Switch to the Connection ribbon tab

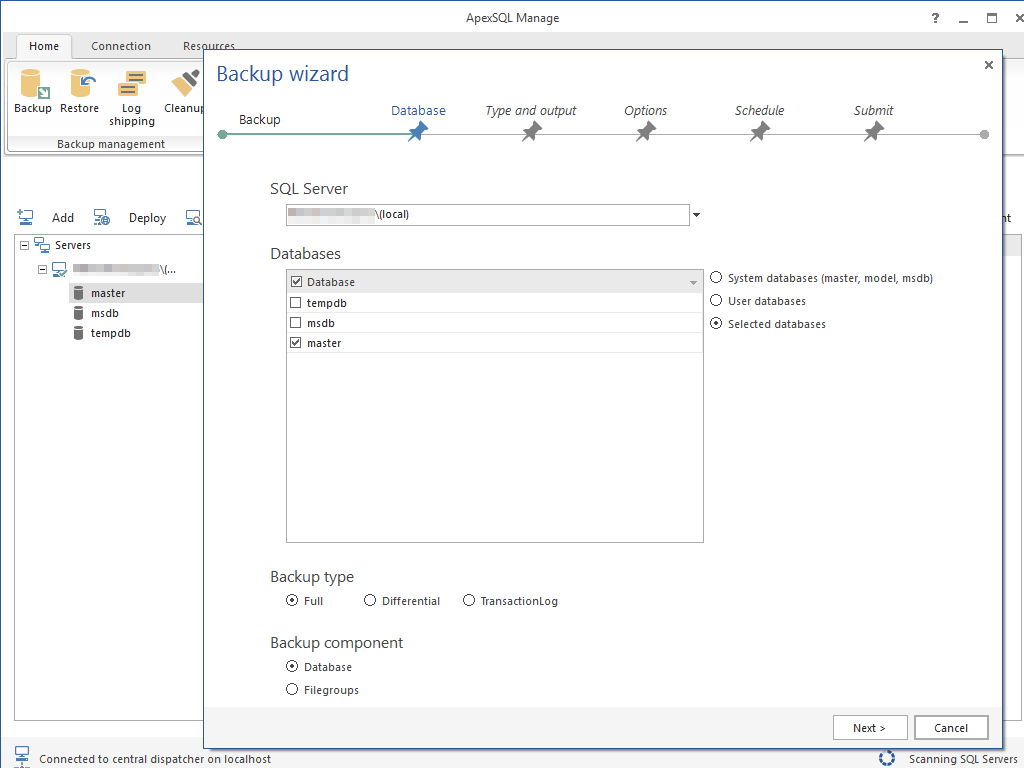click(x=121, y=46)
